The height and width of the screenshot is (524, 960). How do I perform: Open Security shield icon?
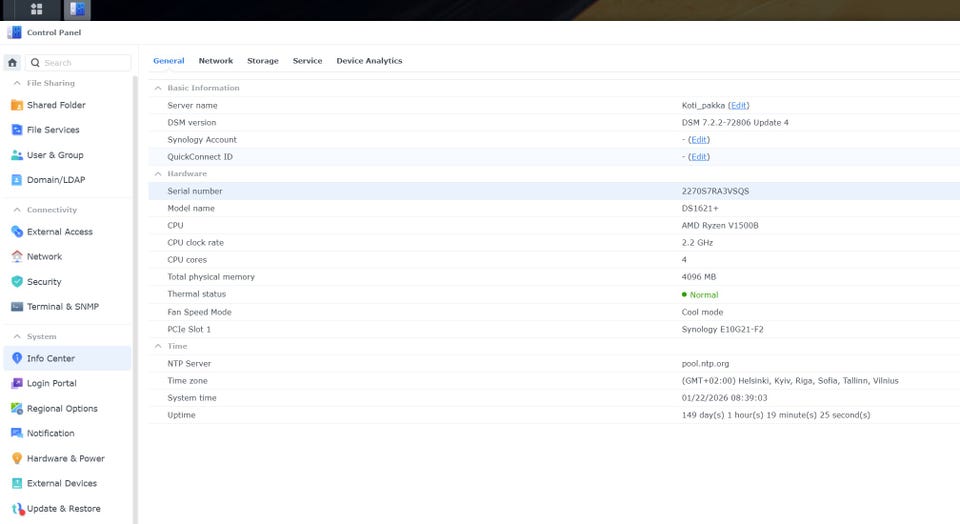pyautogui.click(x=17, y=282)
